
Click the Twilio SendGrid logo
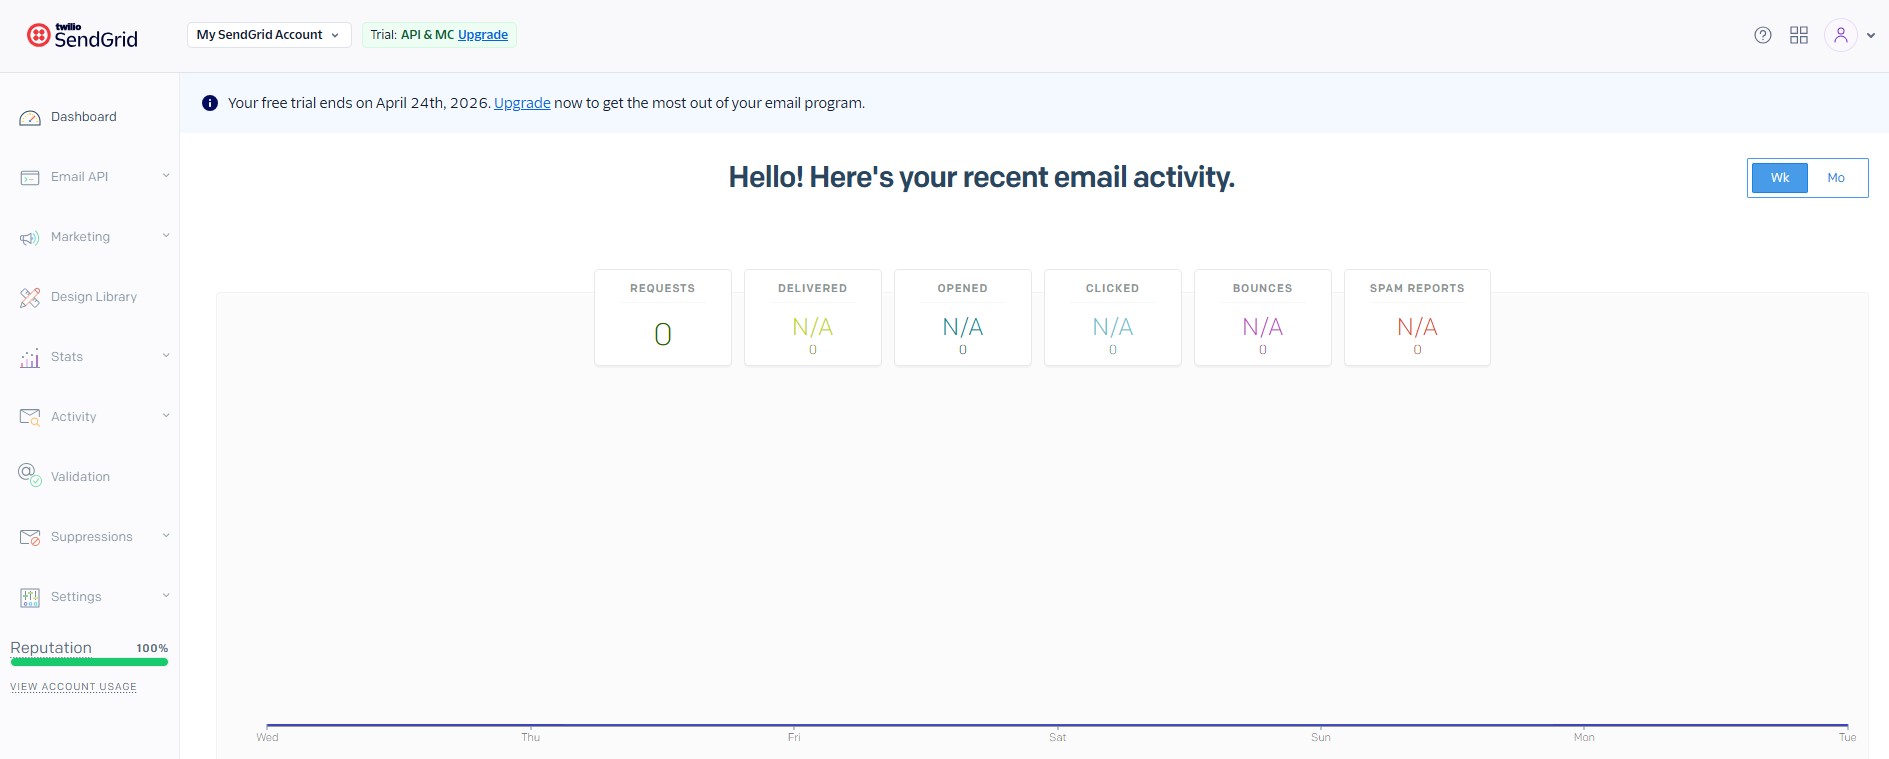point(82,36)
